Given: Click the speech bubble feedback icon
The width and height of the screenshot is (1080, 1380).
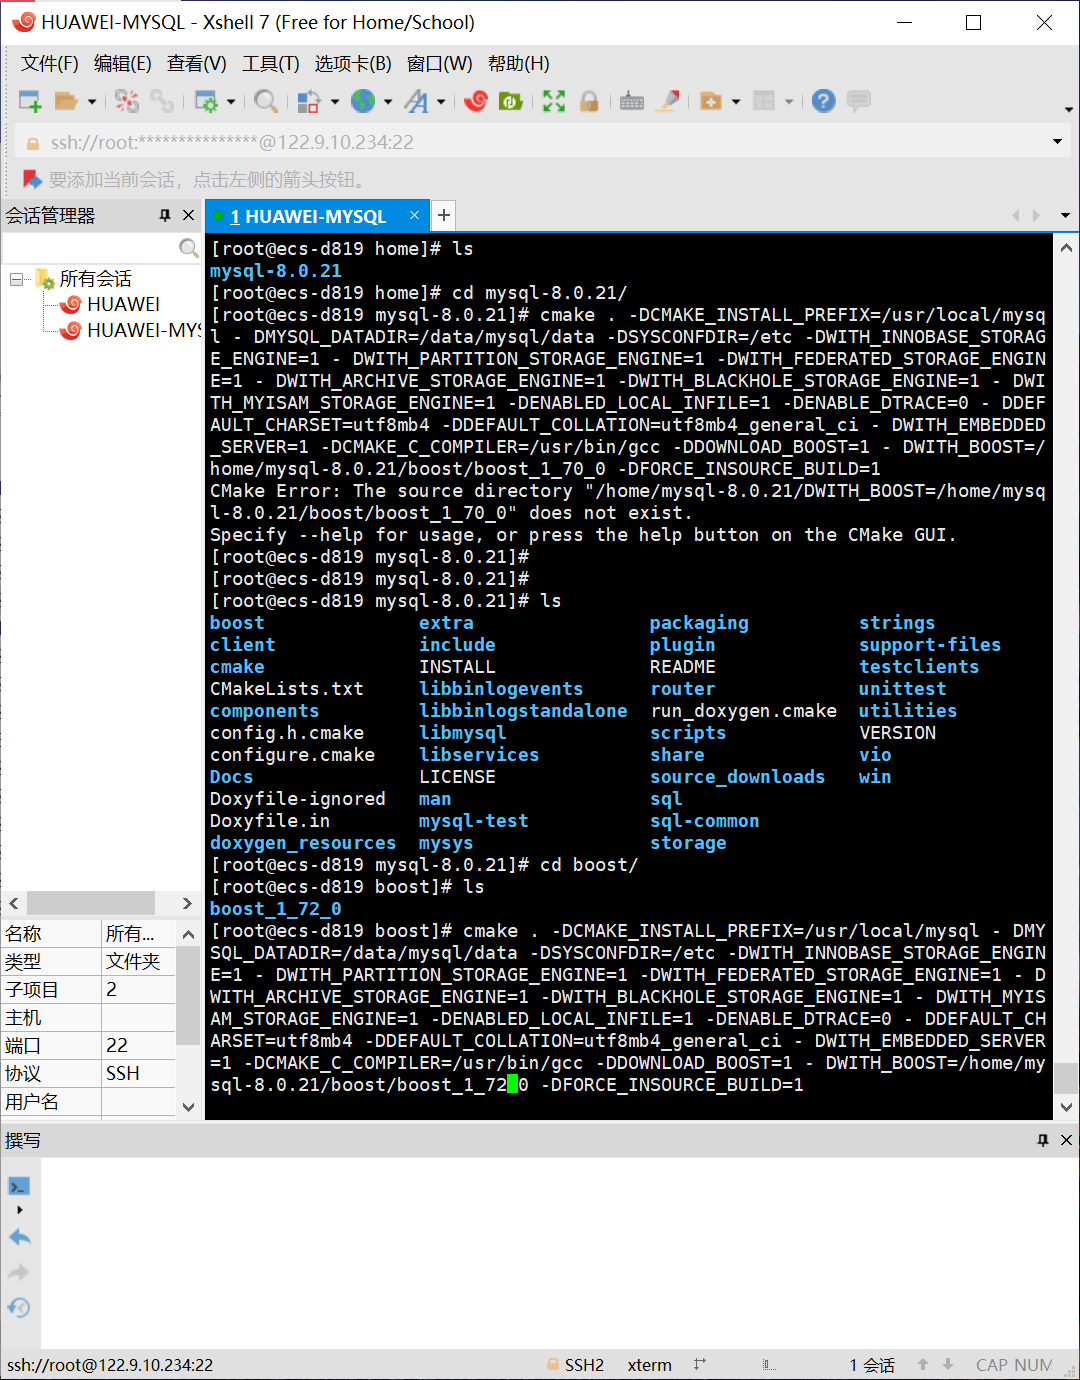Looking at the screenshot, I should pyautogui.click(x=858, y=101).
